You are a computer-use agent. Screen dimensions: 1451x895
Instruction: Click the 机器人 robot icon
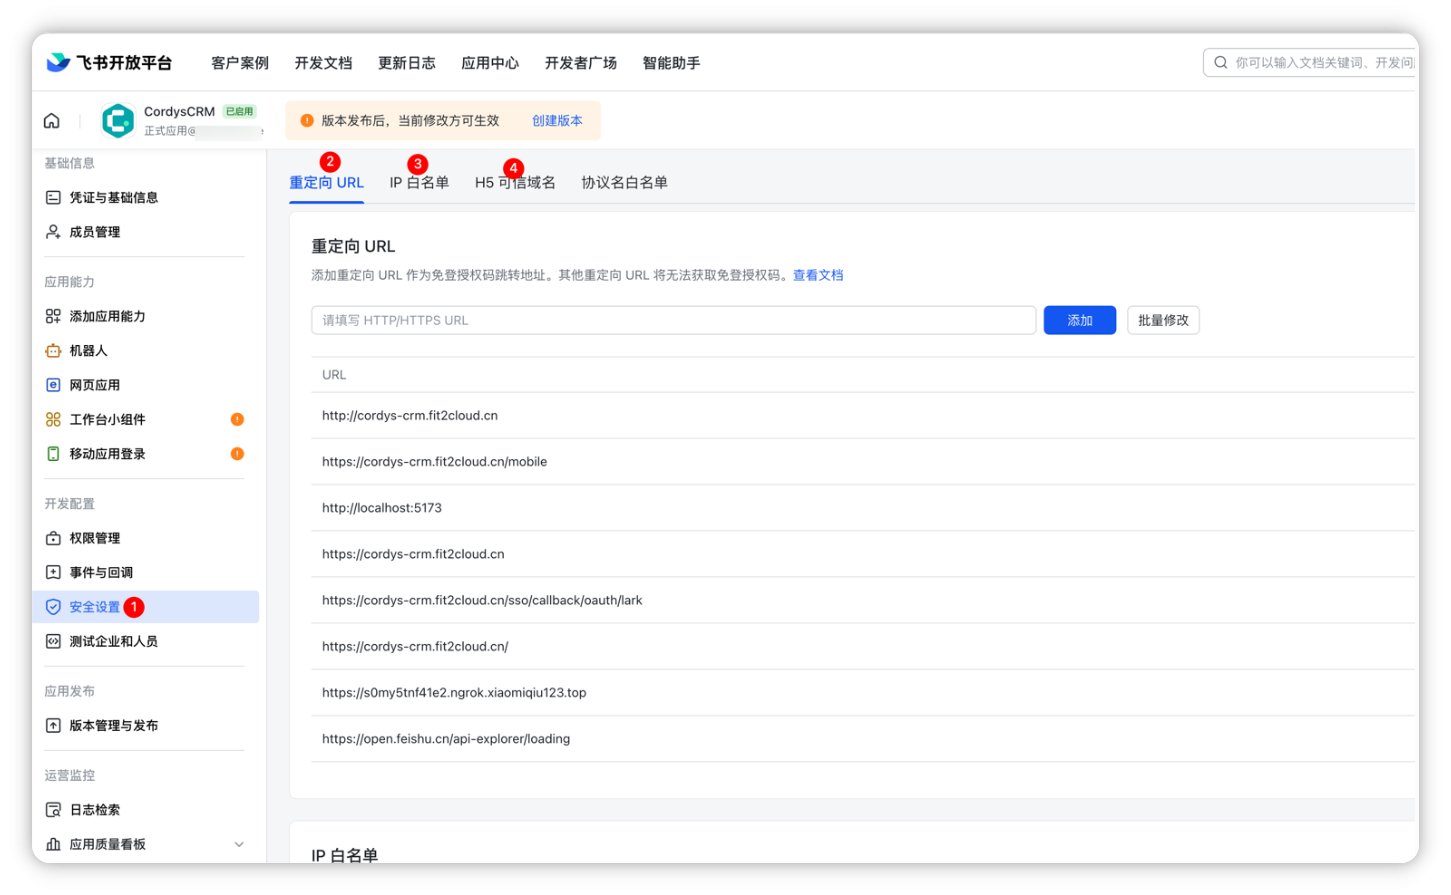click(53, 351)
